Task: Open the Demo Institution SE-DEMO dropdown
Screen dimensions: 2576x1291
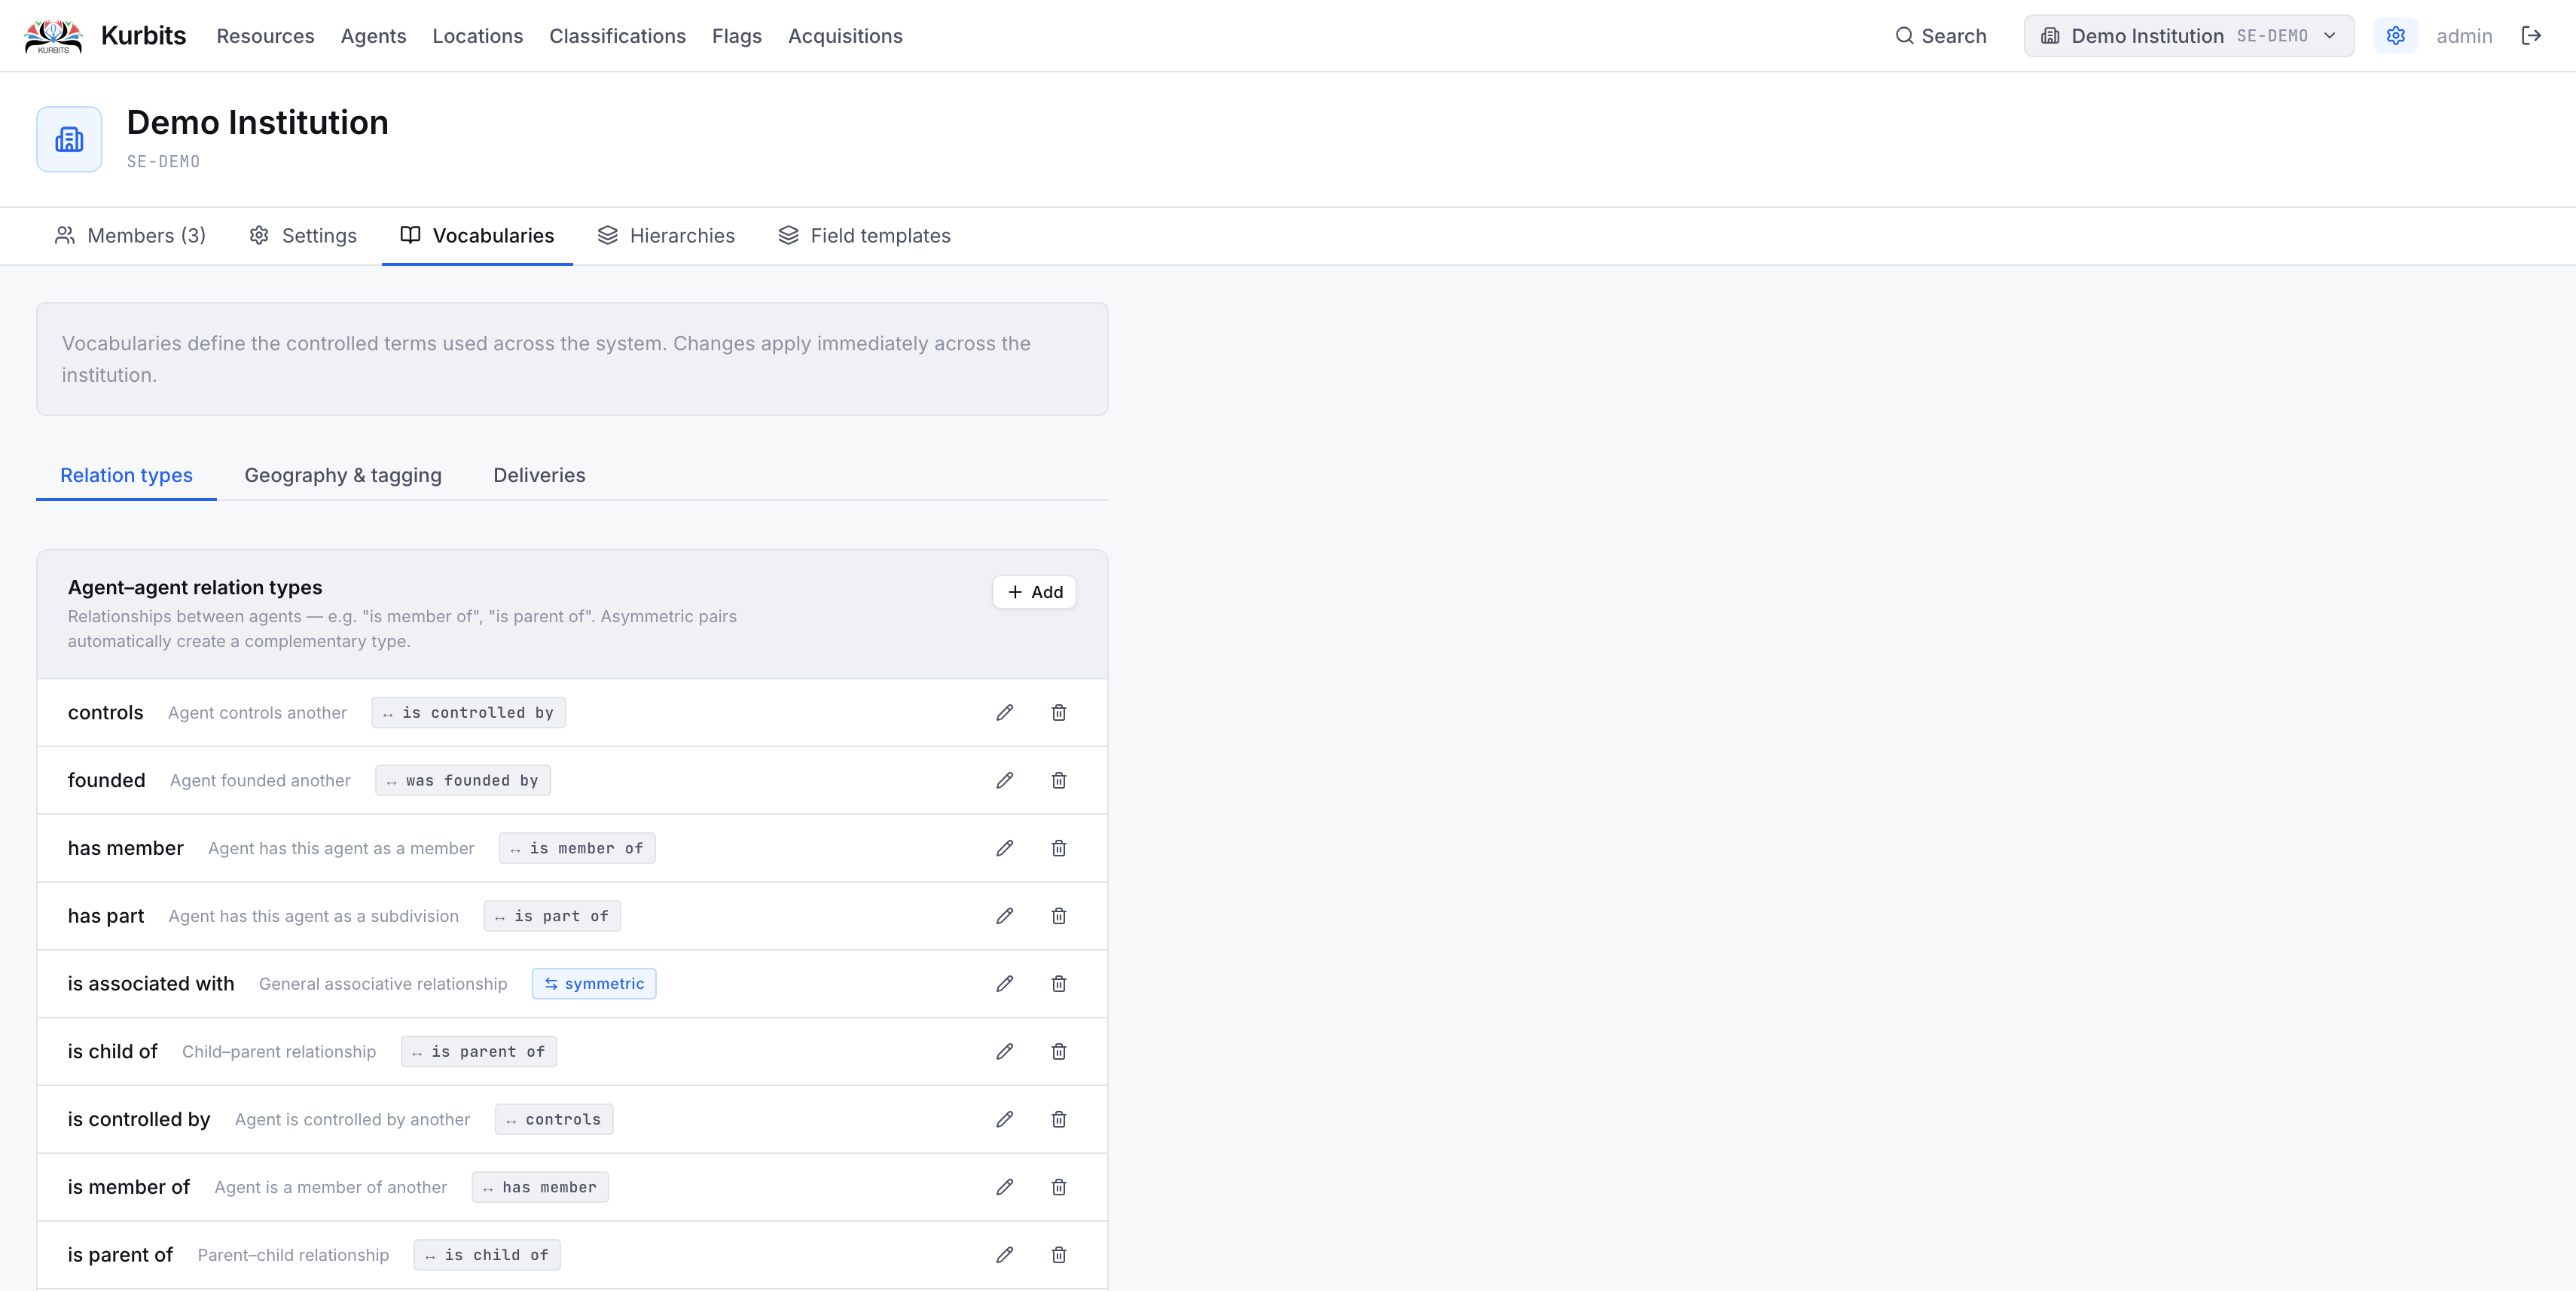Action: click(2188, 36)
